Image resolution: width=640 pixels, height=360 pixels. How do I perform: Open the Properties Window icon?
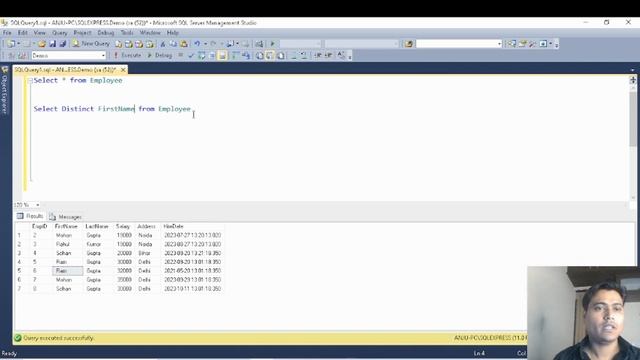coord(522,44)
